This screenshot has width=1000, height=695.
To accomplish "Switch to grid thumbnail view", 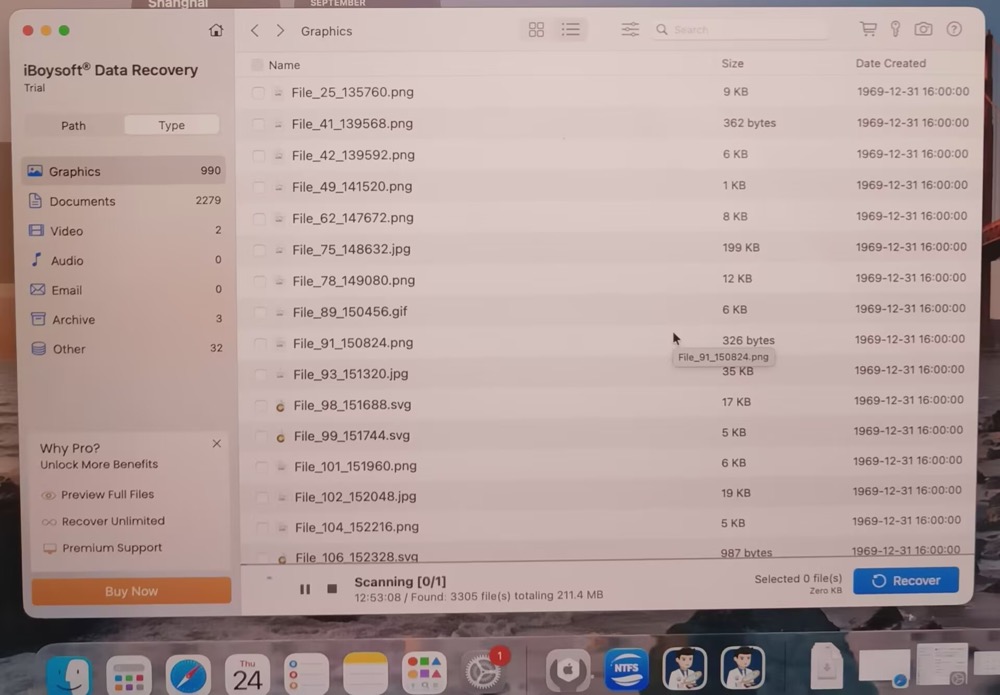I will 536,29.
